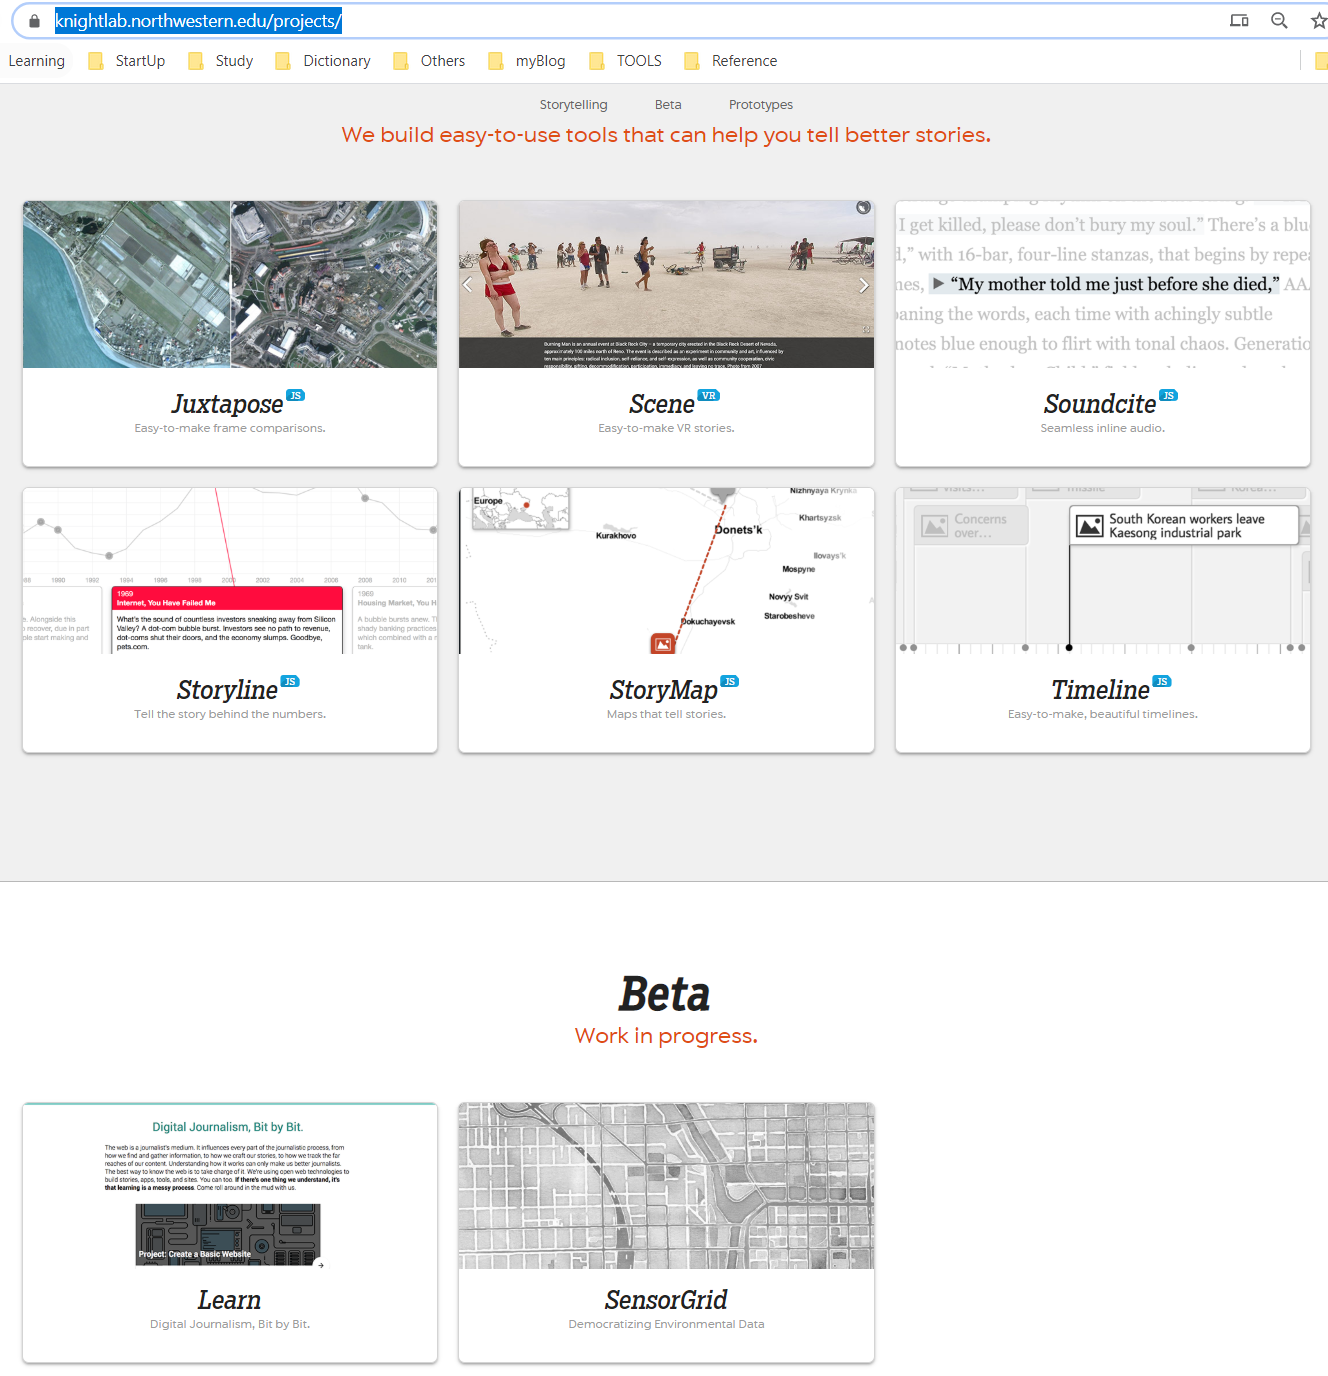Open the myBlog bookmarks folder

tap(527, 61)
